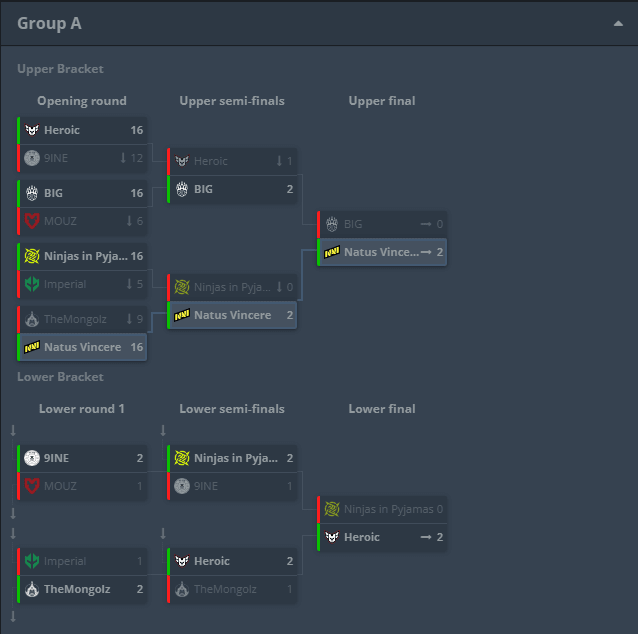
Task: Open Heroic team name in Opening round
Action: [62, 130]
